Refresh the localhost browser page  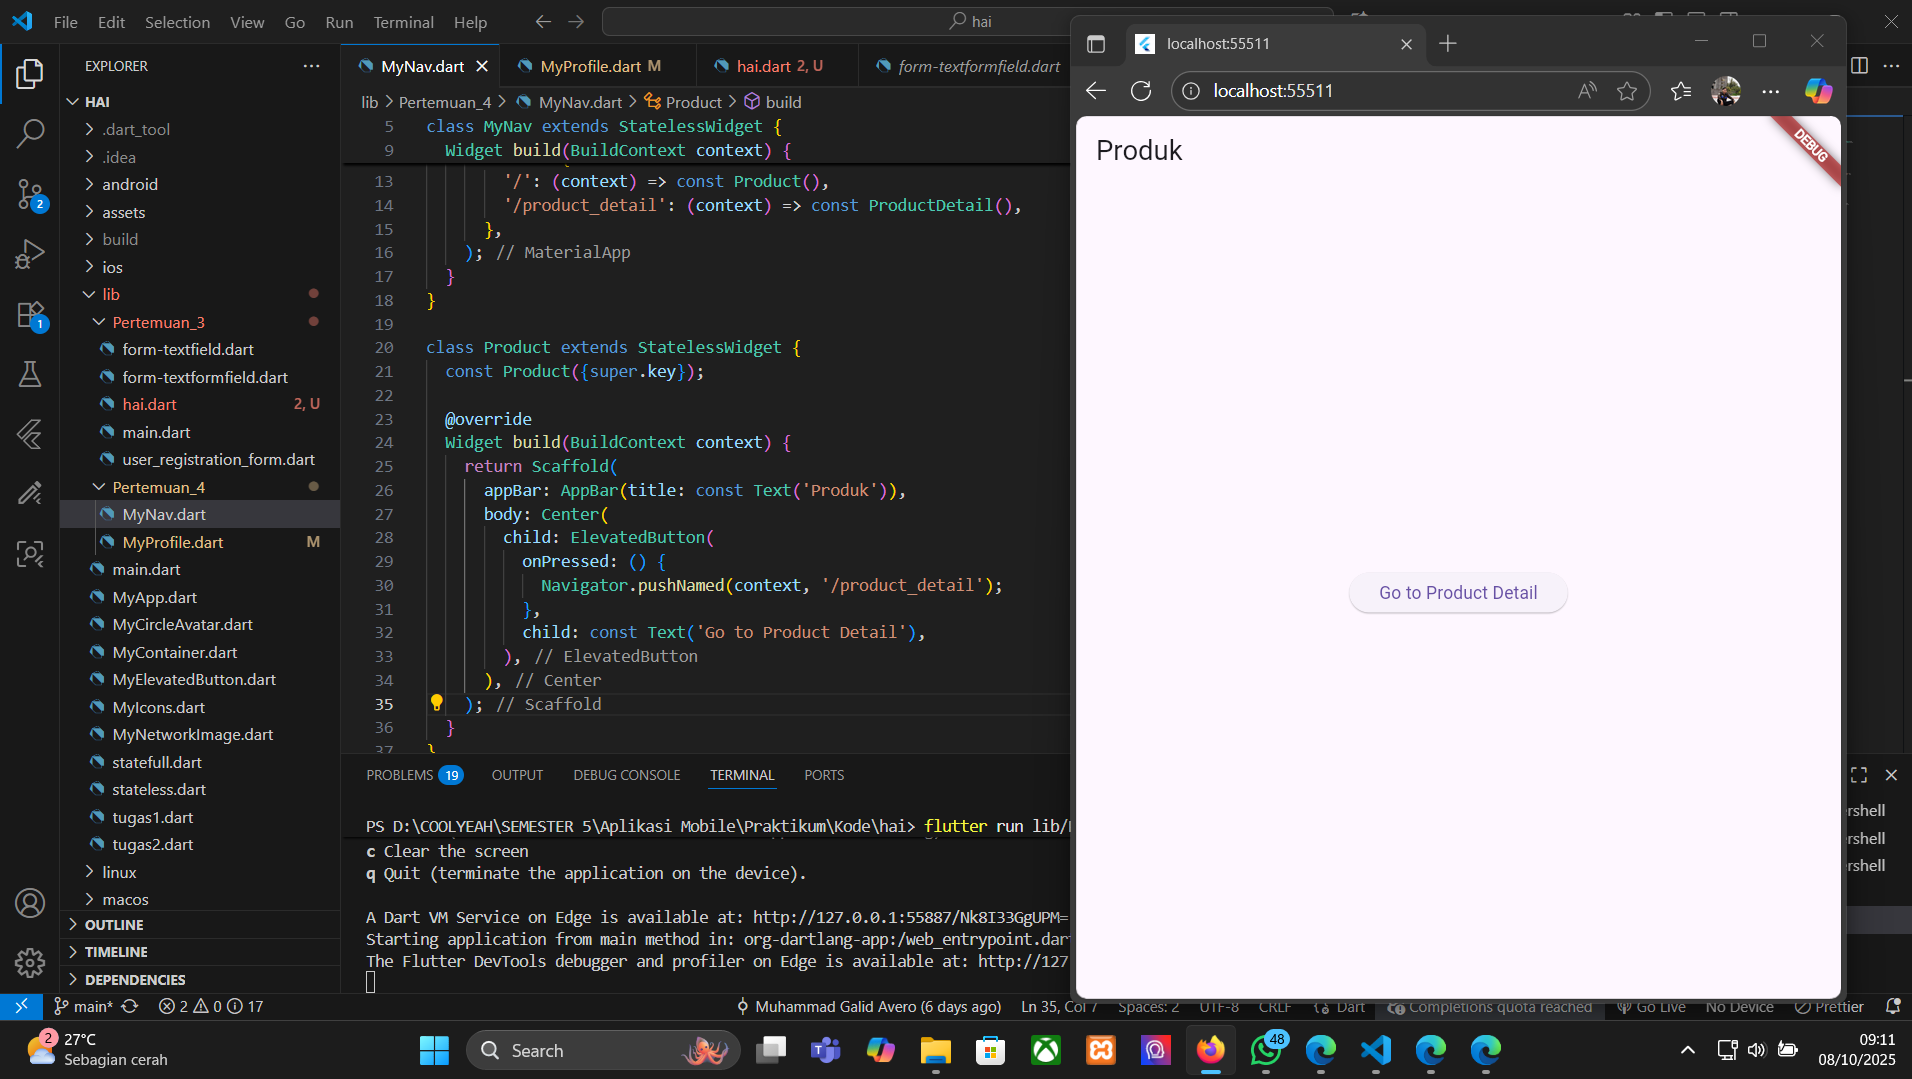[1141, 91]
